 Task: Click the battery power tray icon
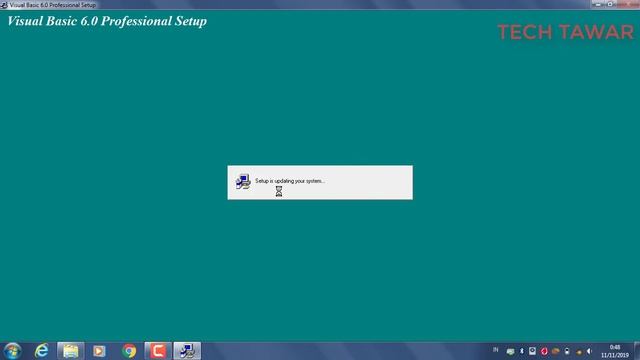click(x=567, y=351)
